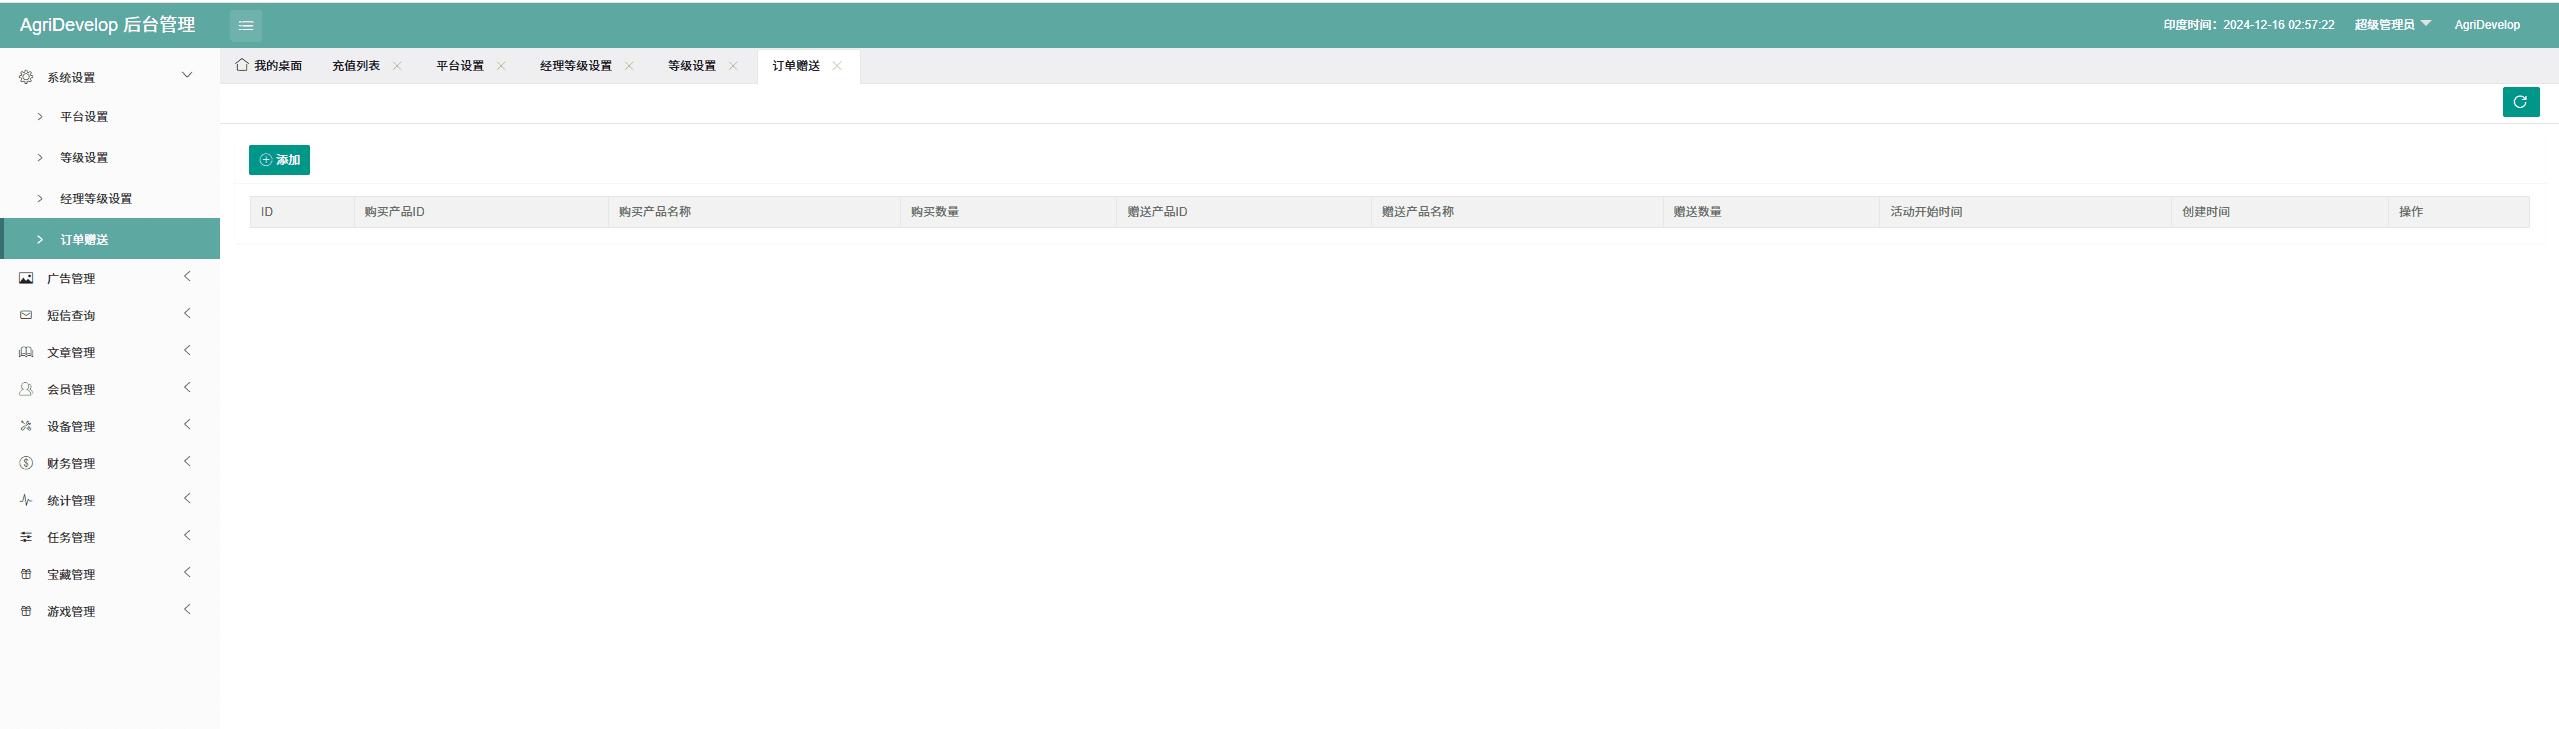The image size is (2559, 729).
Task: Click the 系统设置 gear icon
Action: click(26, 77)
